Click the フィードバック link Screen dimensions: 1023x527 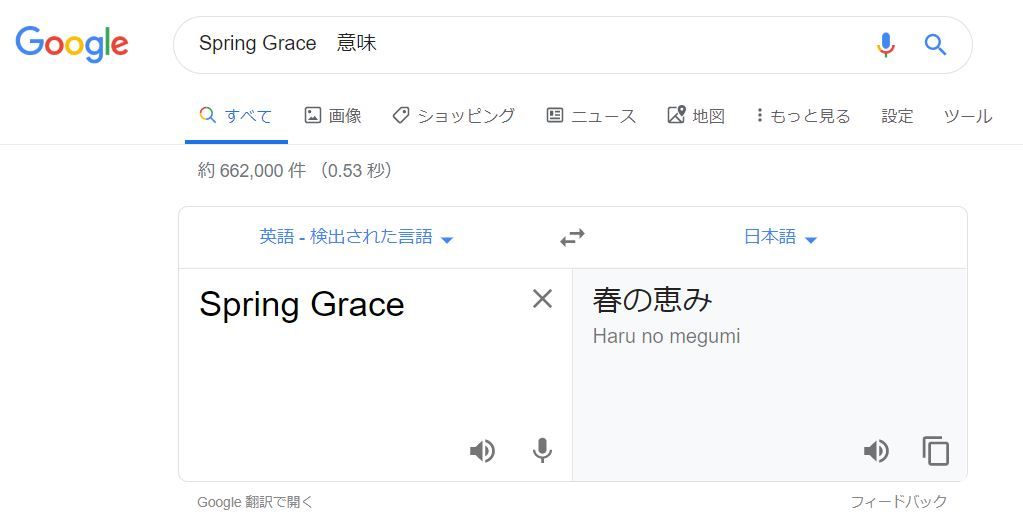click(x=898, y=502)
